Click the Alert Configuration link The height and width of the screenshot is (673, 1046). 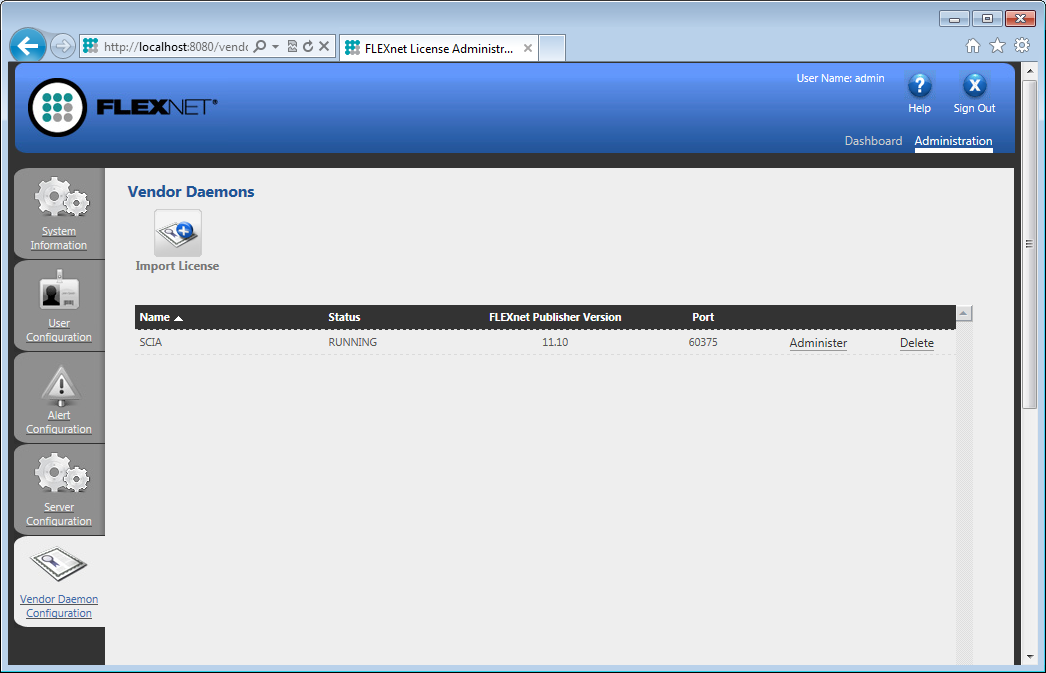click(59, 422)
